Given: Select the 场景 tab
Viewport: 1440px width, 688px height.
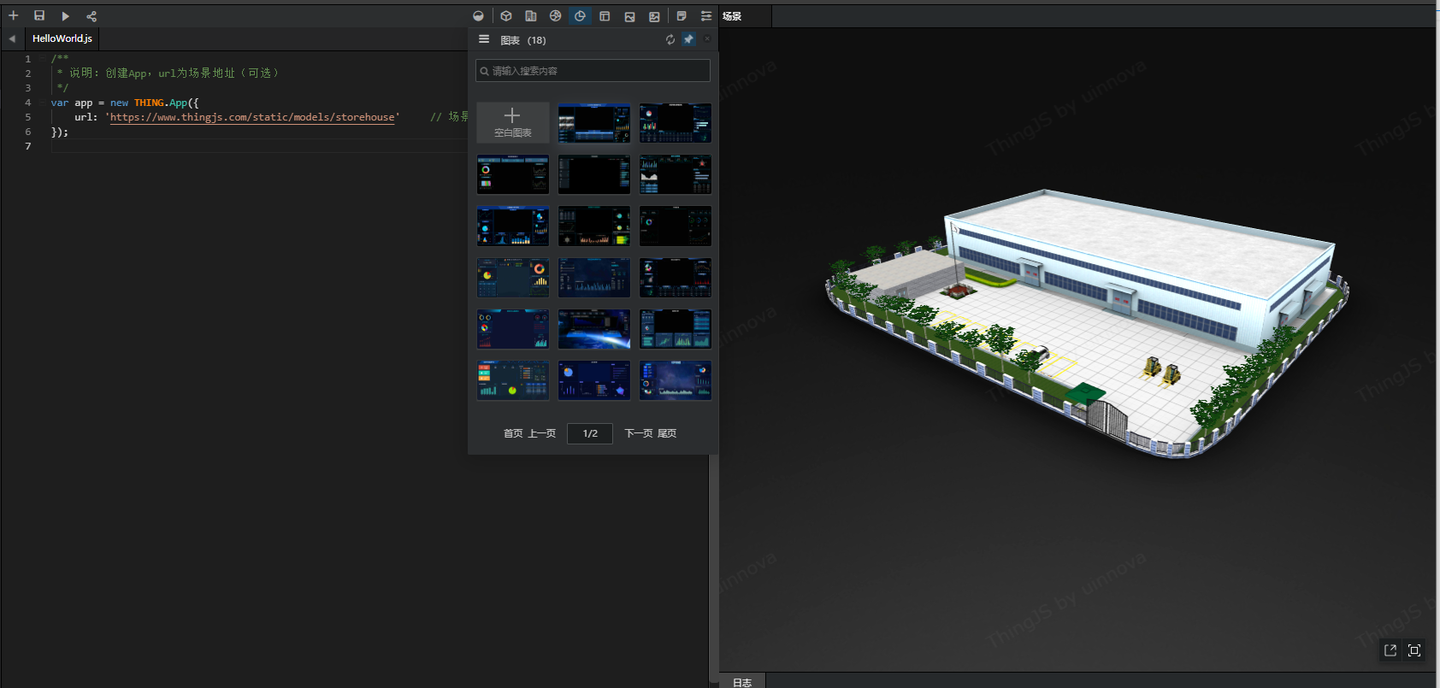Looking at the screenshot, I should click(732, 16).
